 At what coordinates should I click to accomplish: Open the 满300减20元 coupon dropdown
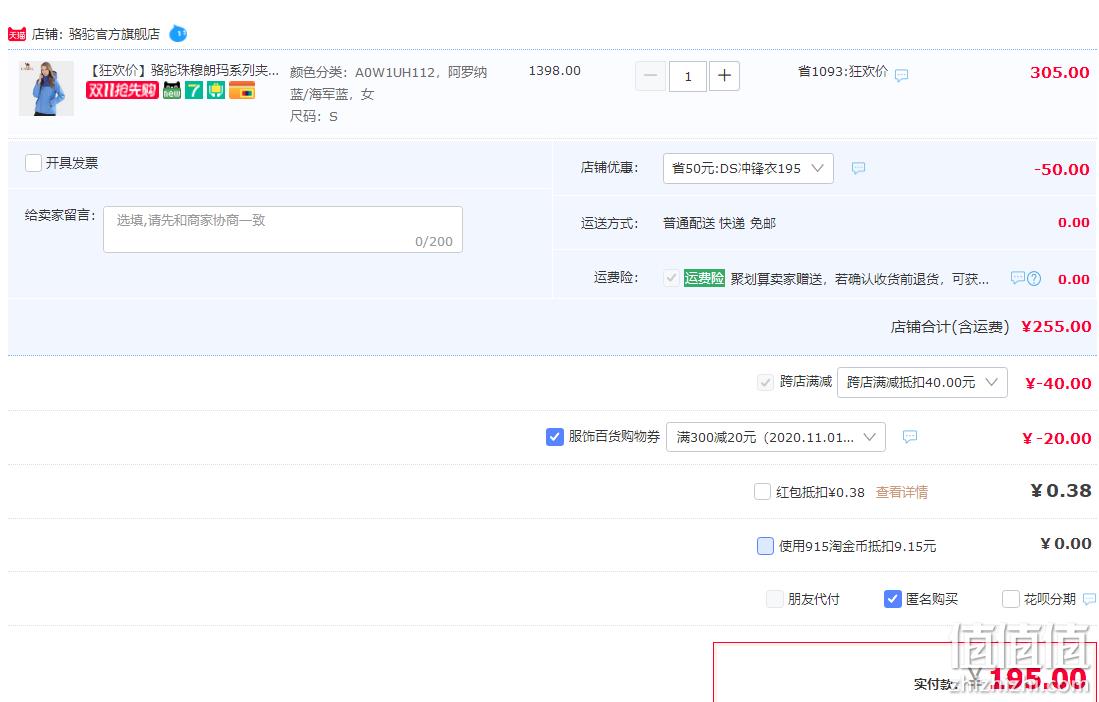(x=776, y=437)
